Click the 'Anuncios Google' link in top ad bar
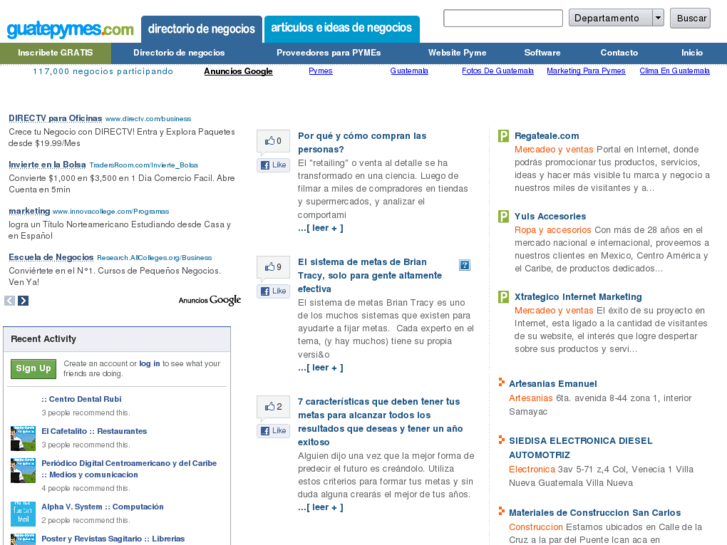Image resolution: width=727 pixels, height=545 pixels. click(238, 71)
